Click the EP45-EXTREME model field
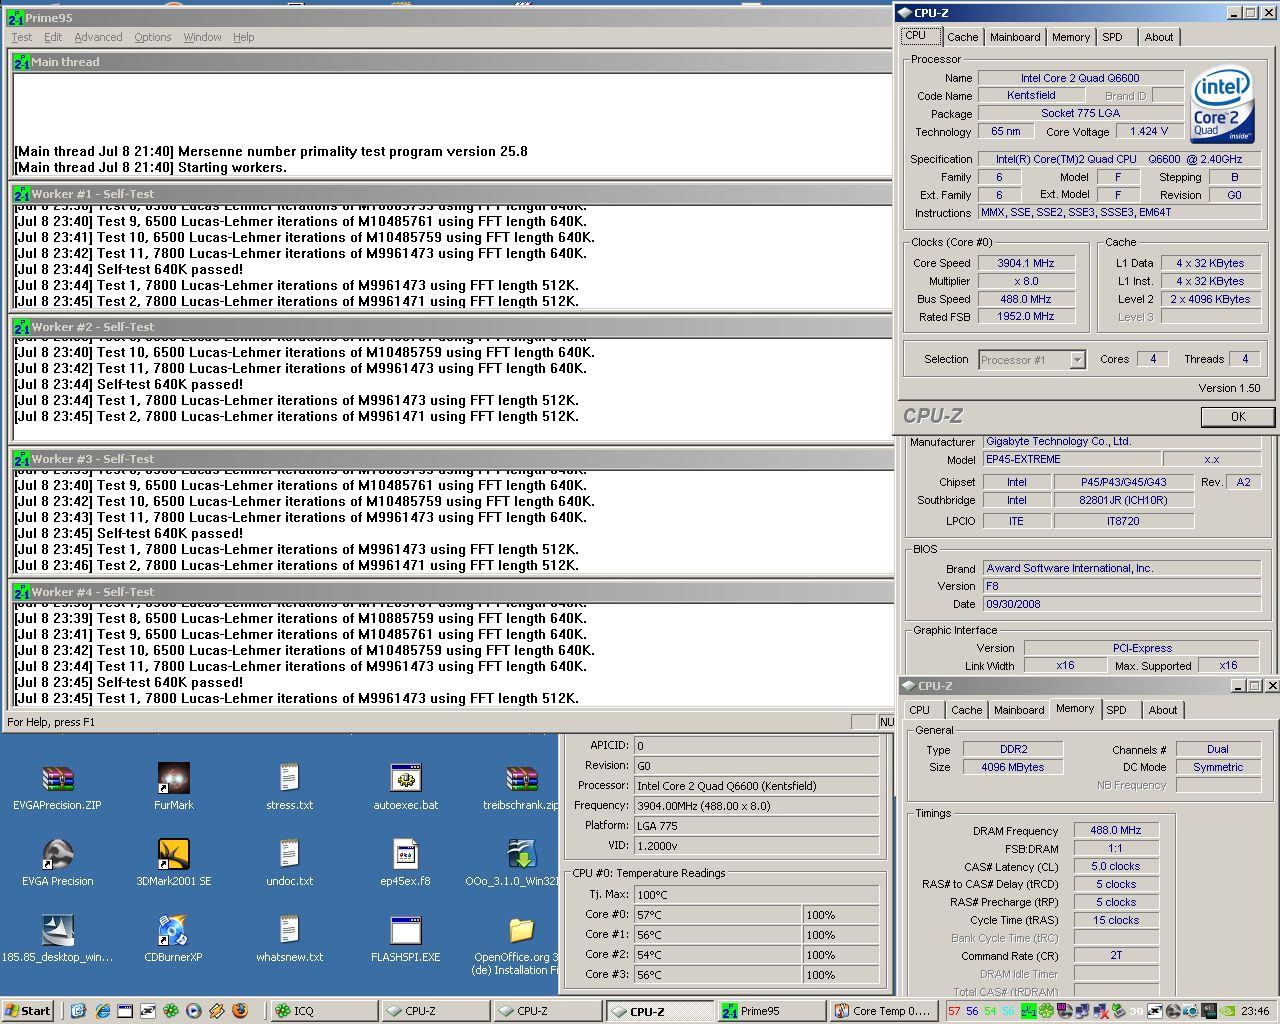Image resolution: width=1280 pixels, height=1024 pixels. pos(1072,459)
